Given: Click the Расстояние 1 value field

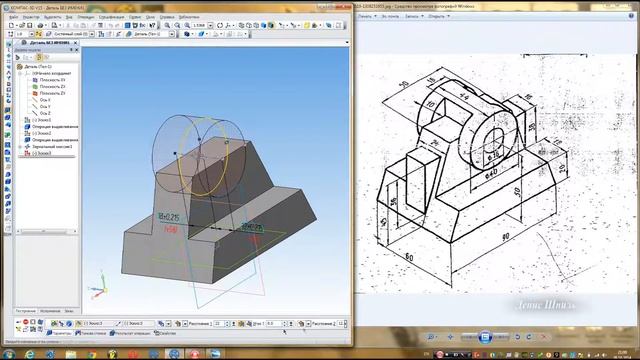Looking at the screenshot, I should (x=219, y=324).
